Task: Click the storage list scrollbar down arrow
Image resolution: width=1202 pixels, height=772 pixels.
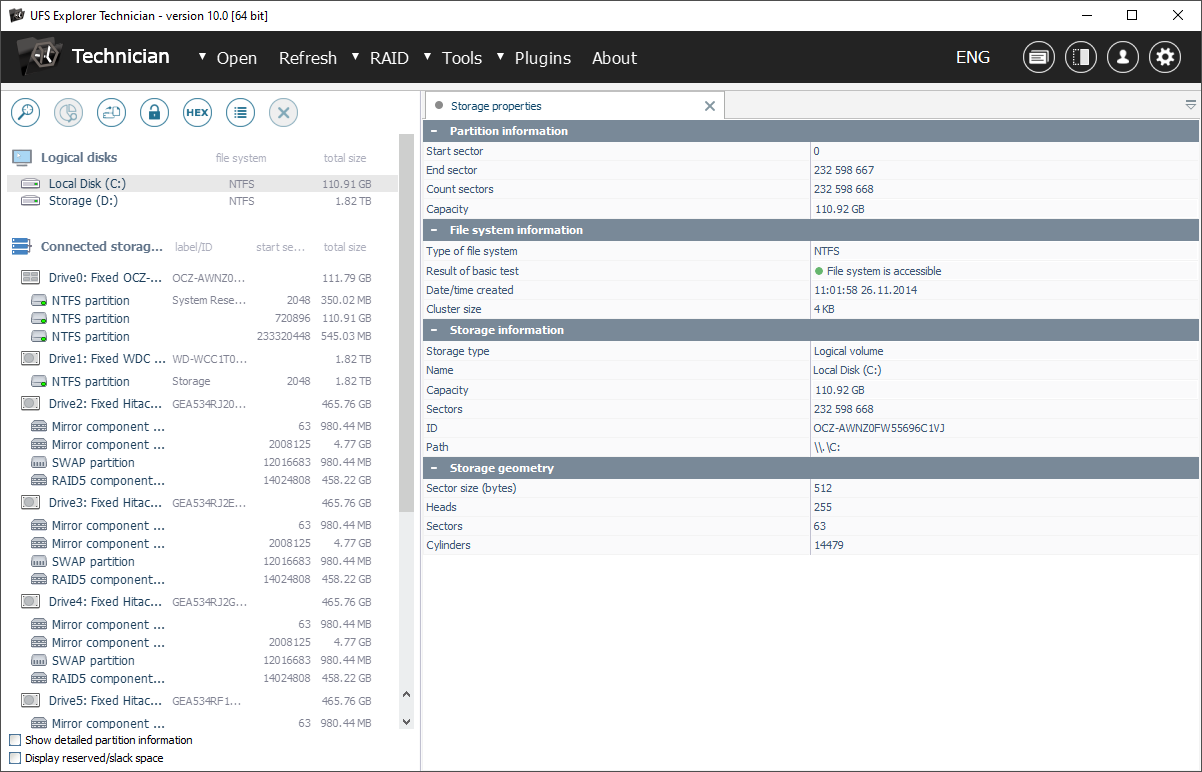Action: pos(406,720)
